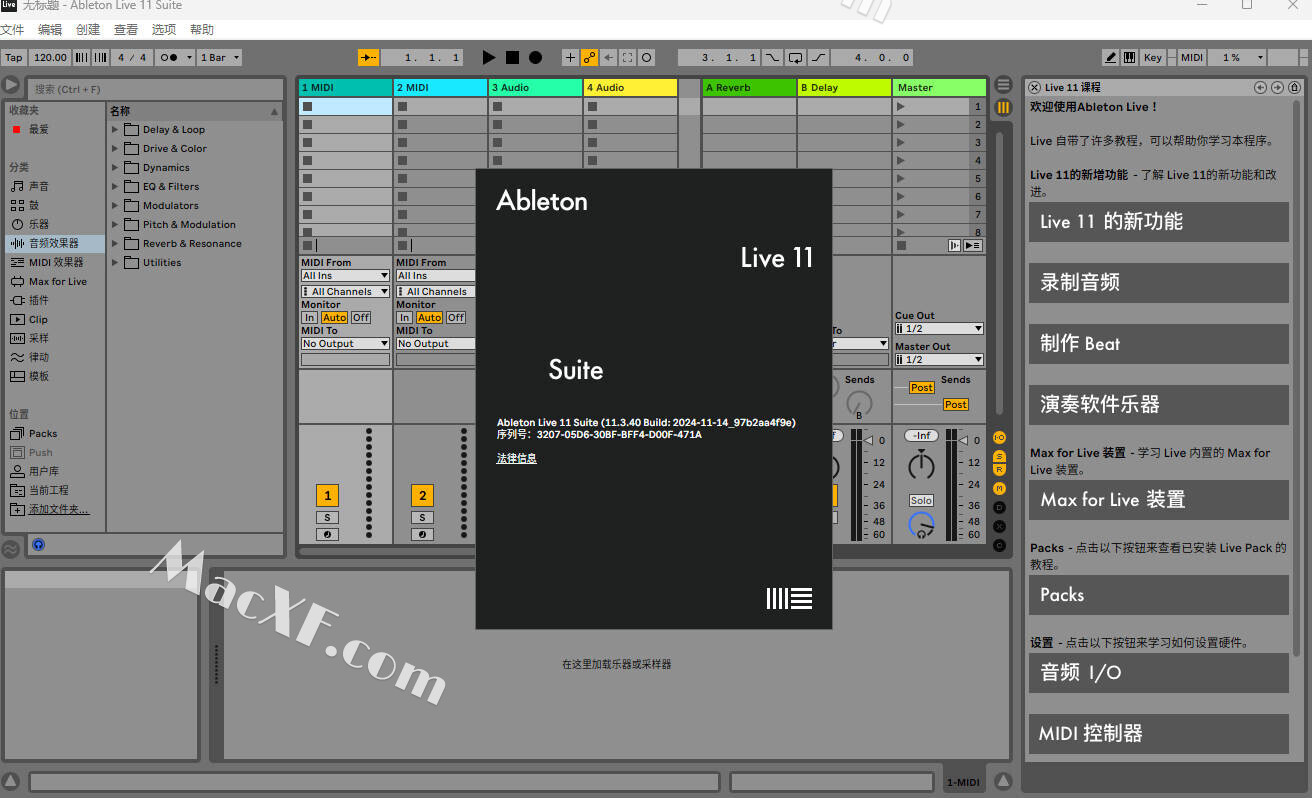Select MIDI 效果器 category in browser
Image resolution: width=1312 pixels, height=798 pixels.
pyautogui.click(x=54, y=262)
